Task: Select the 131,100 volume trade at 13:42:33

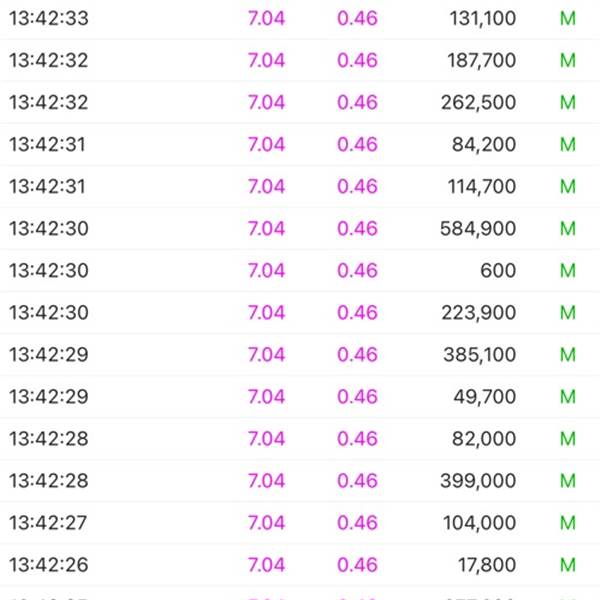Action: pyautogui.click(x=300, y=18)
